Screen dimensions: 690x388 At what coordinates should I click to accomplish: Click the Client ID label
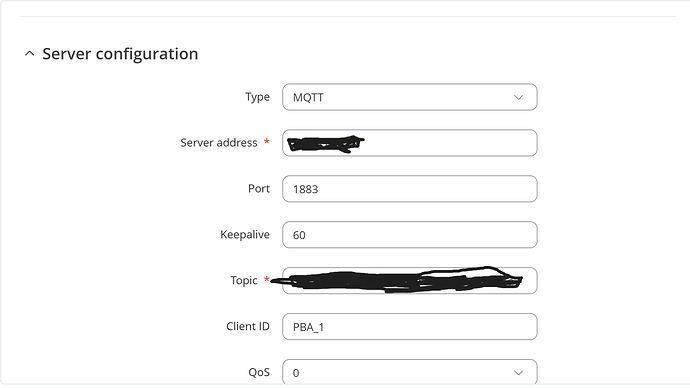coord(248,326)
